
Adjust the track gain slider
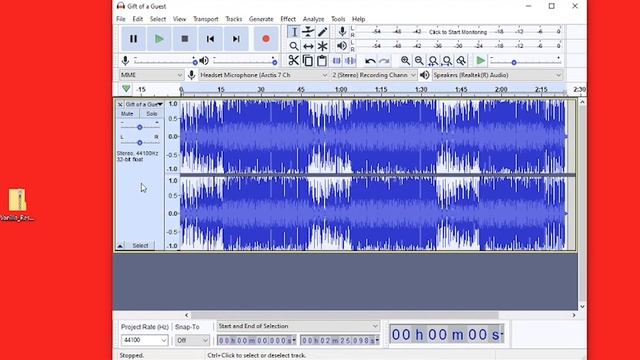(140, 127)
